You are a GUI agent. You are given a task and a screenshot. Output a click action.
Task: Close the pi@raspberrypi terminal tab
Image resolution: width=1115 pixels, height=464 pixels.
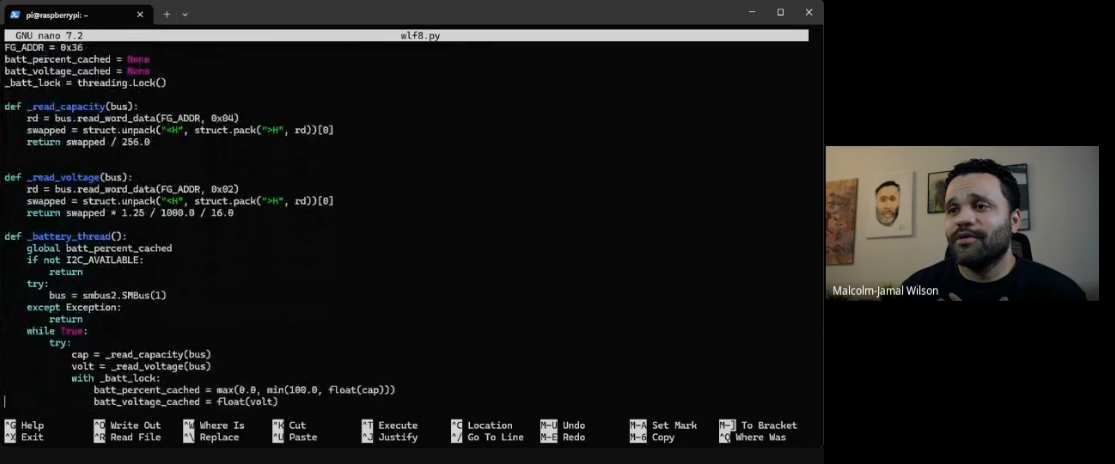(139, 14)
